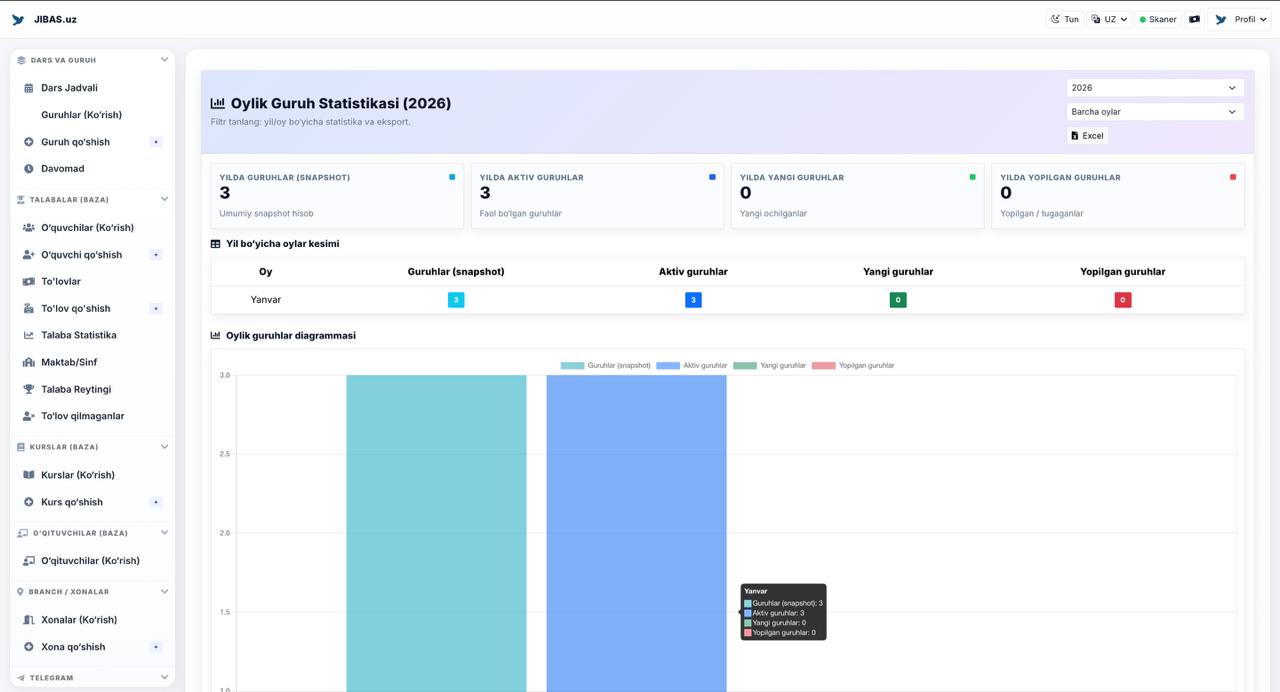Open Talaba Statistika menu item
This screenshot has height=692, width=1280.
pyautogui.click(x=78, y=335)
